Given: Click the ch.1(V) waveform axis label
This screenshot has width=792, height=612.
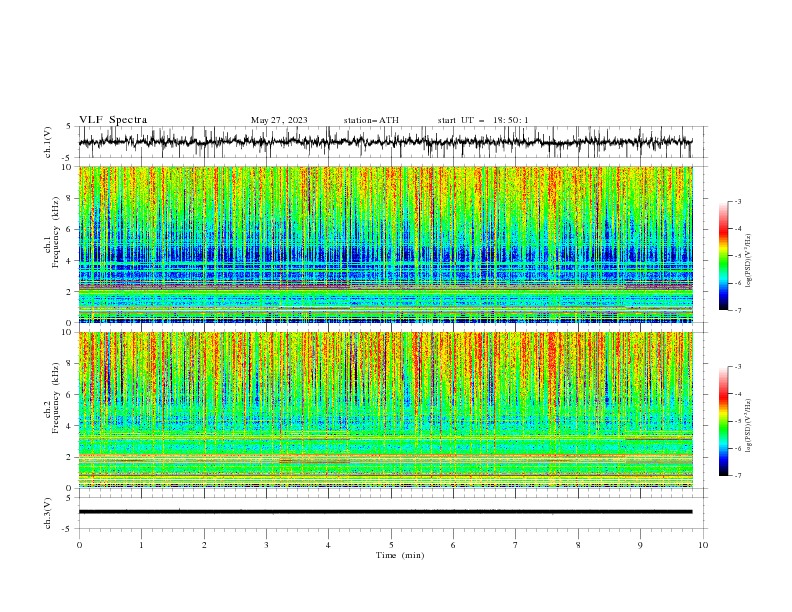Looking at the screenshot, I should [x=48, y=142].
